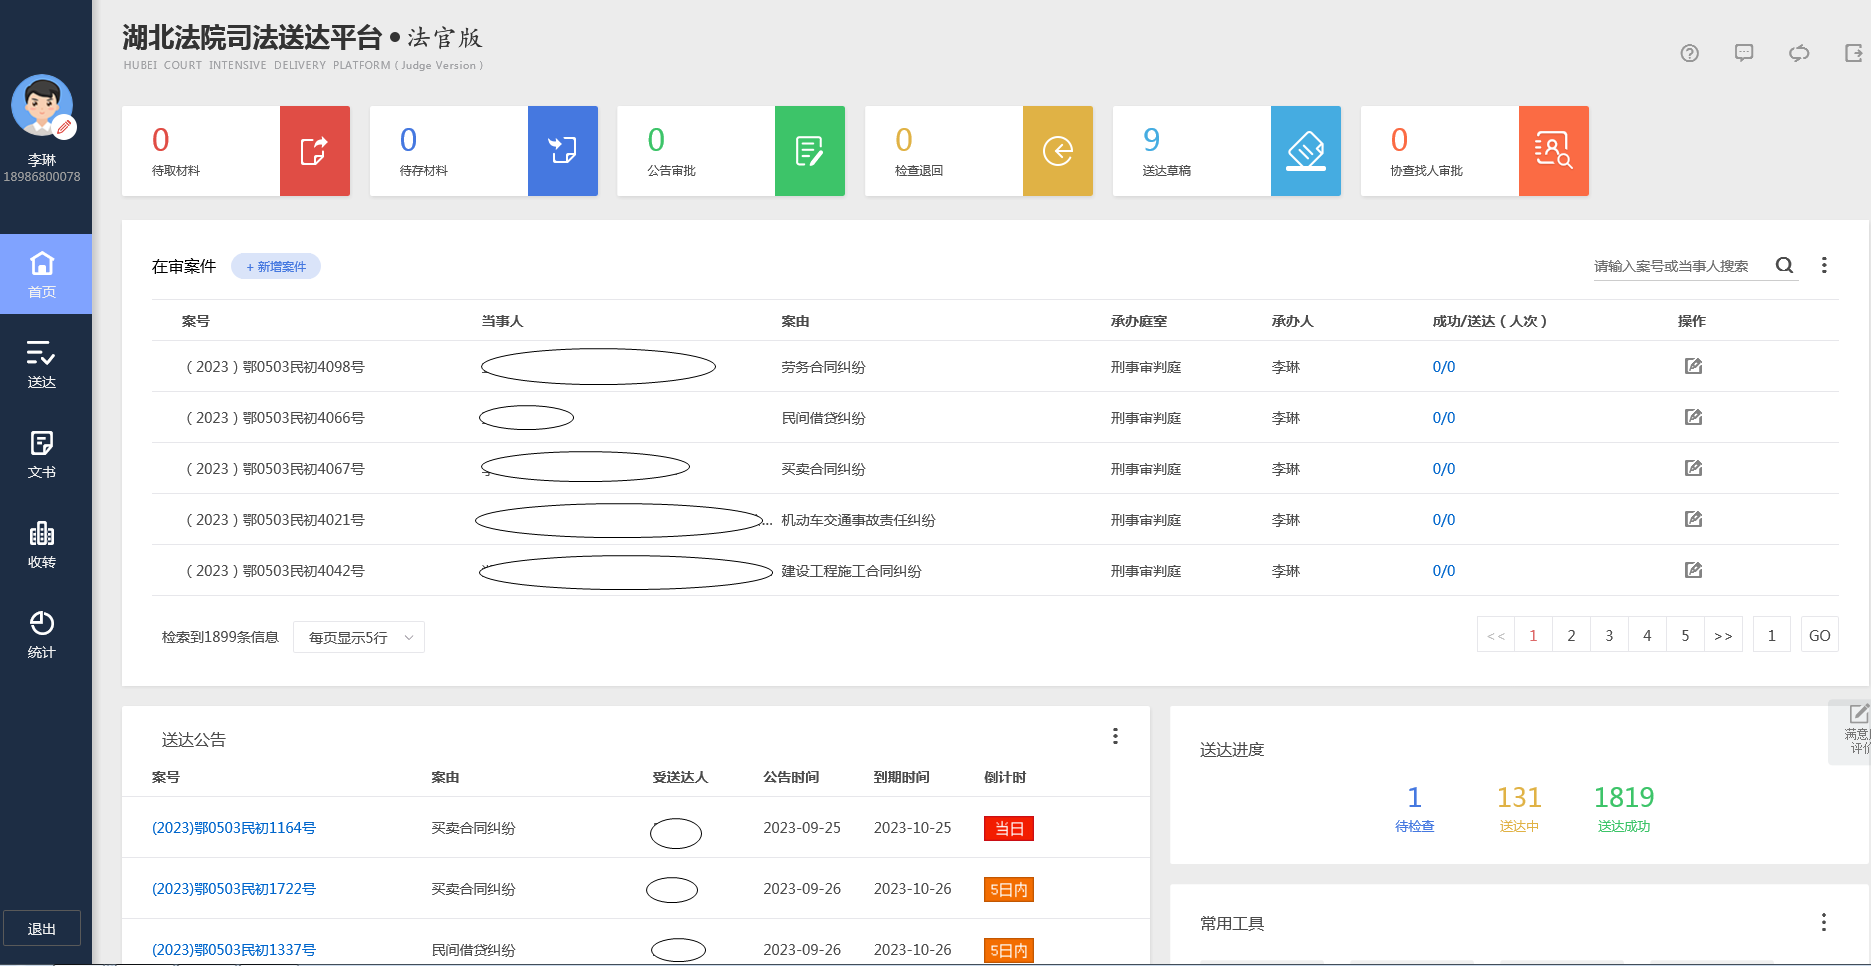Viewport: 1871px width, 966px height.
Task: Open the 每页显示5行 dropdown
Action: click(x=358, y=636)
